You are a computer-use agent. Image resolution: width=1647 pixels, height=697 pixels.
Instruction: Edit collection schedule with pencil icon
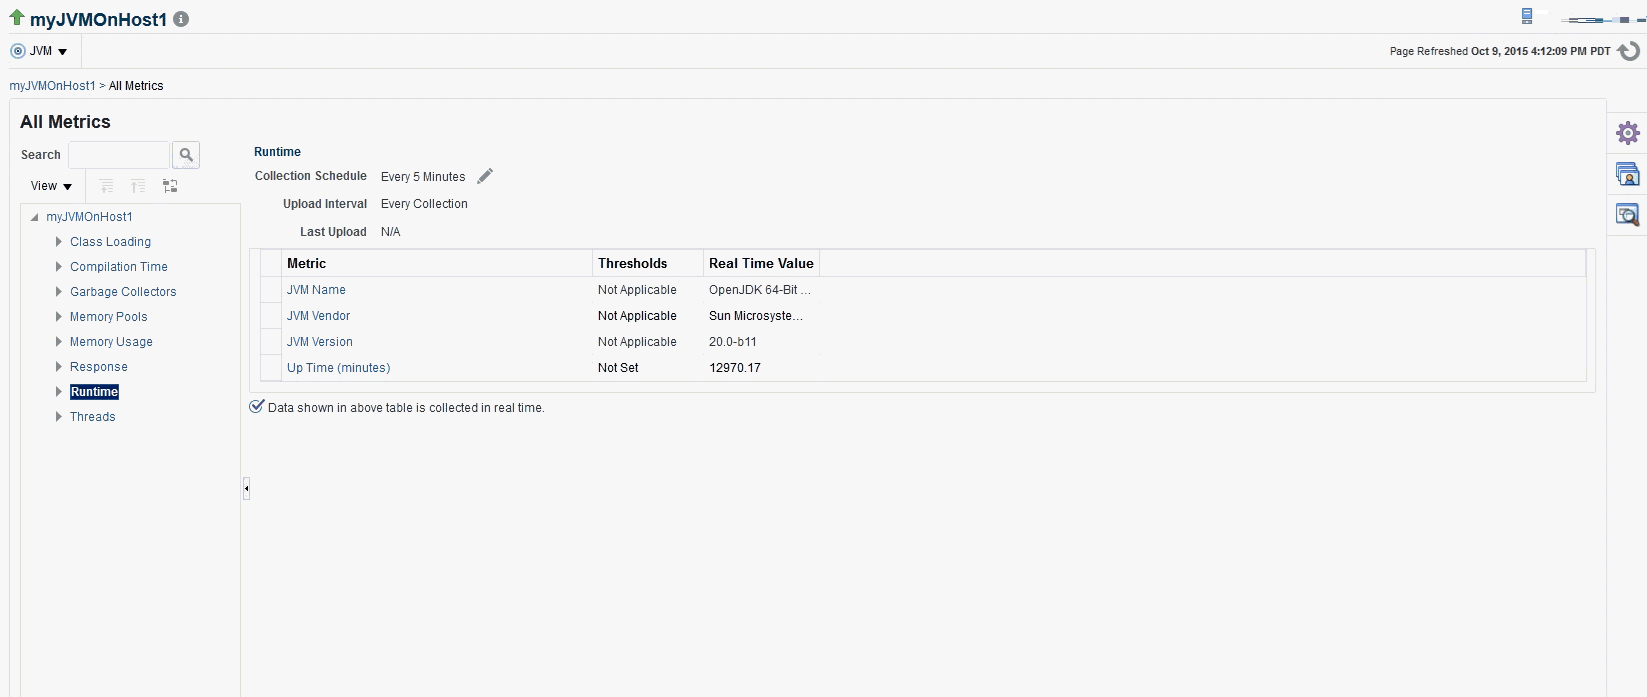tap(485, 176)
